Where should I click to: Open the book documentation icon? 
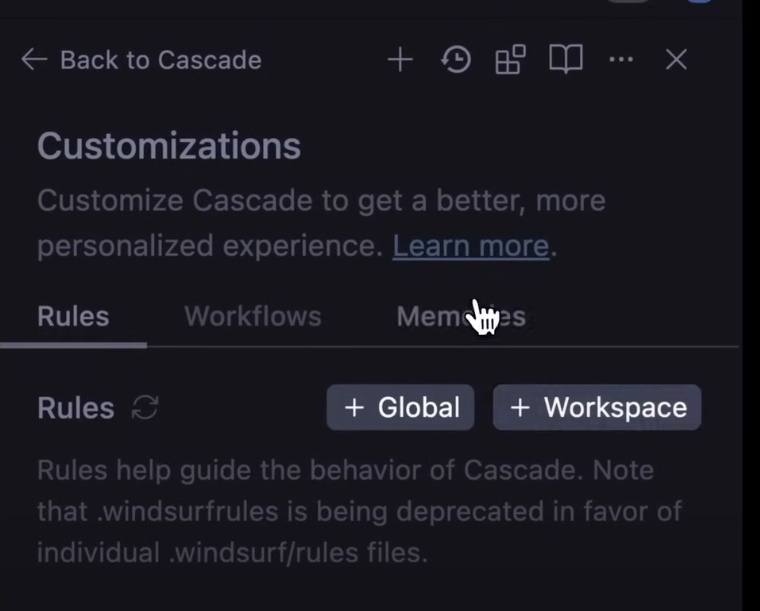[566, 60]
